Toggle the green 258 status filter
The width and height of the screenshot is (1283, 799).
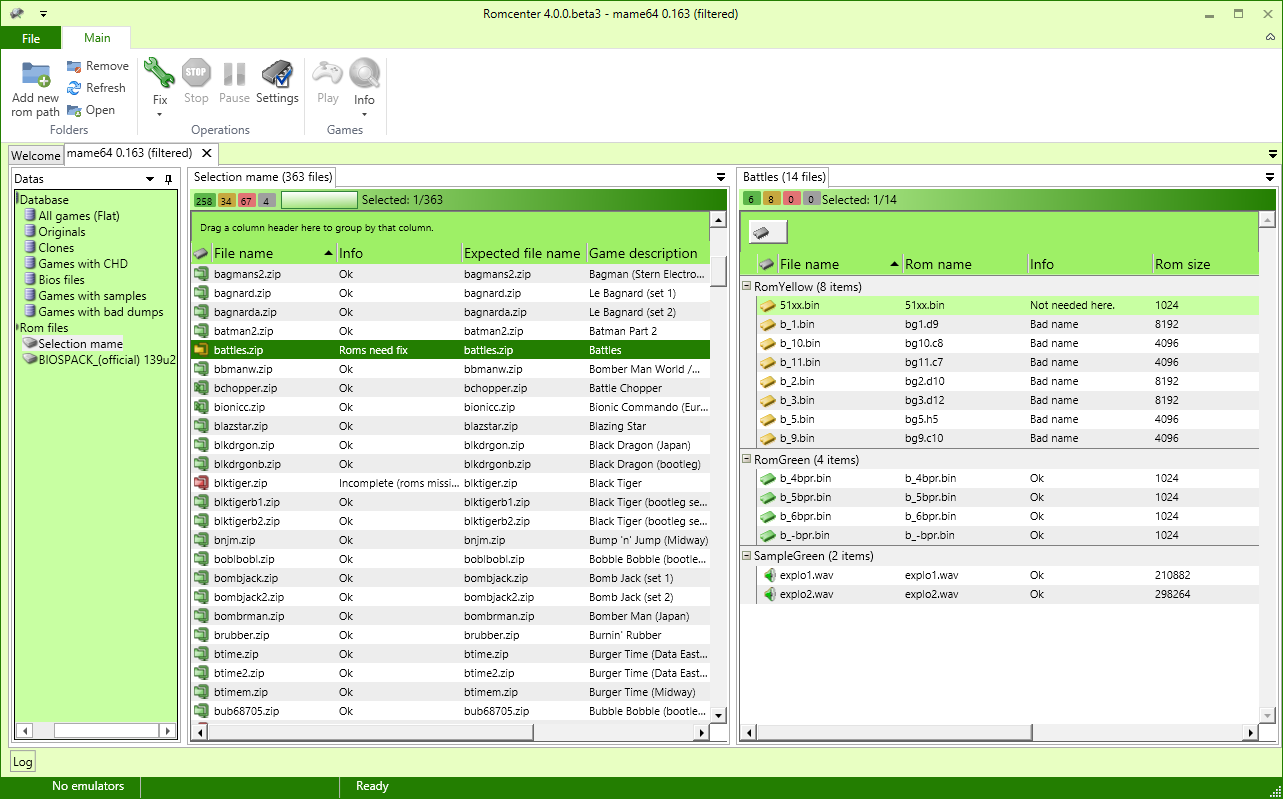[204, 201]
